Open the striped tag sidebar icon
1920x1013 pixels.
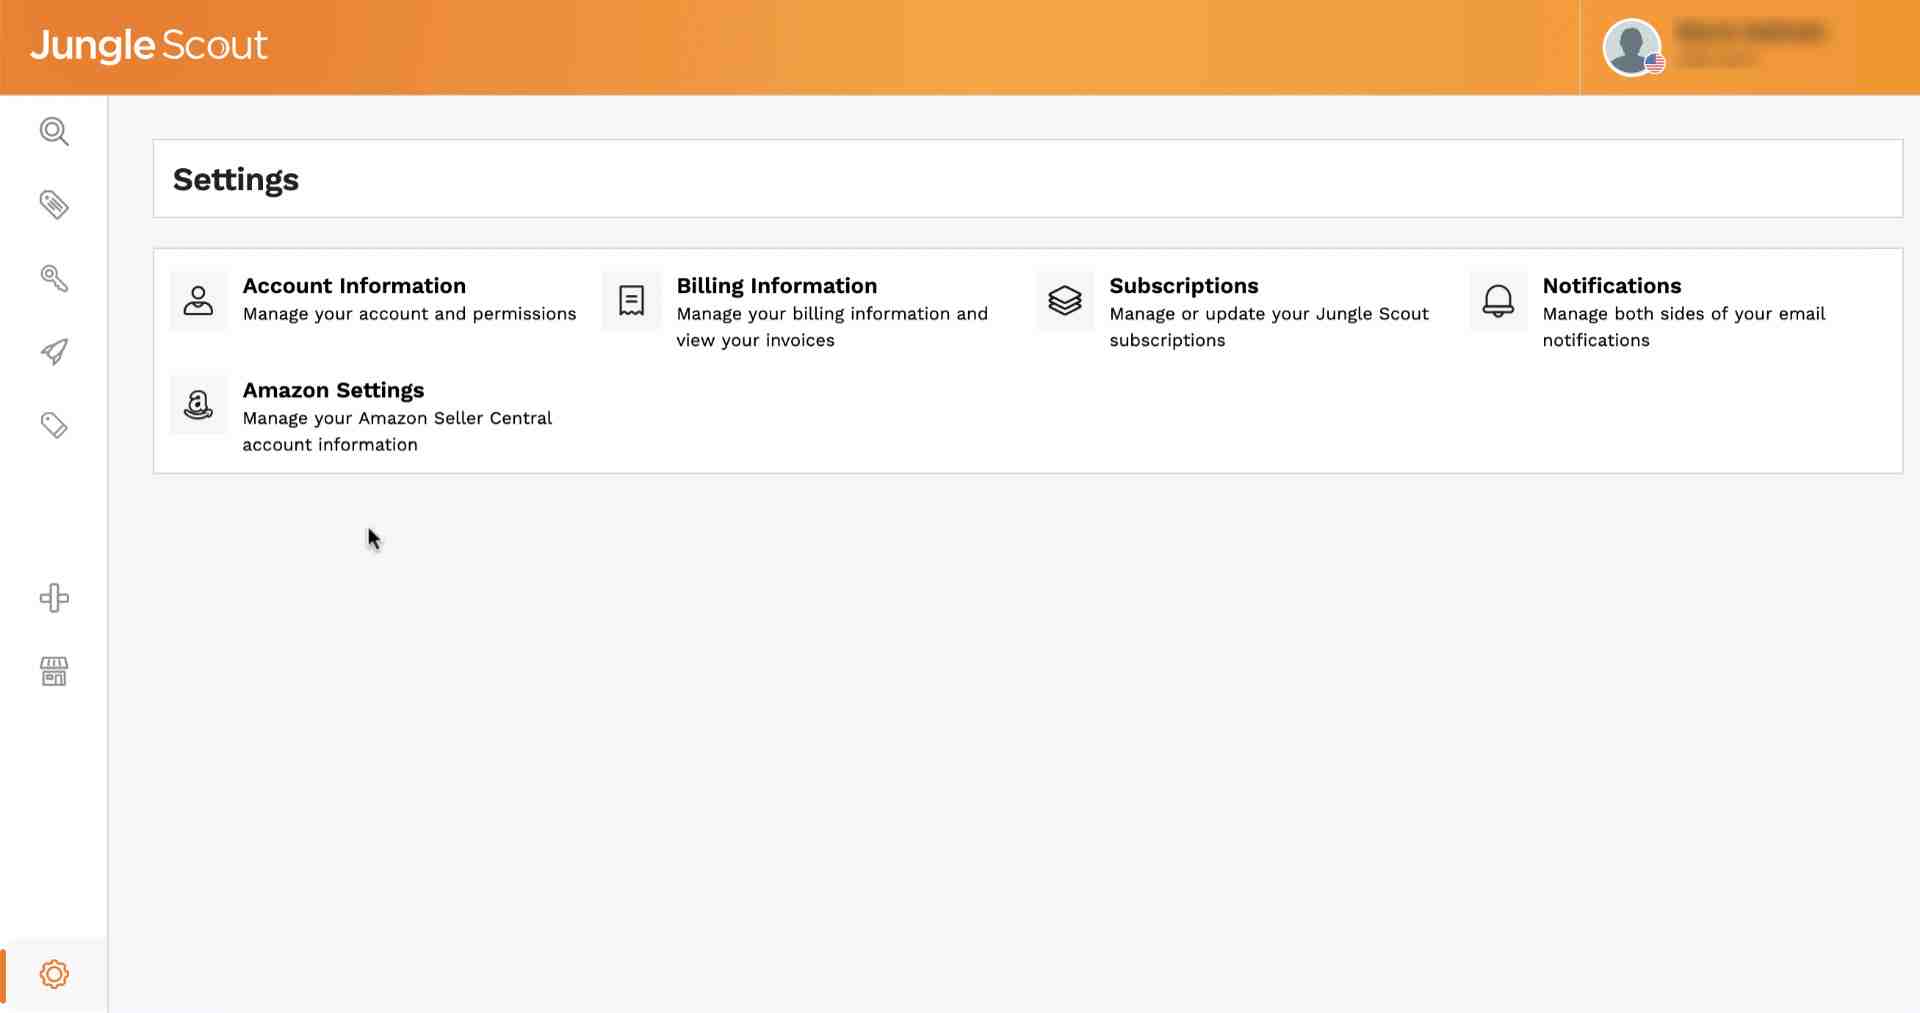point(54,204)
